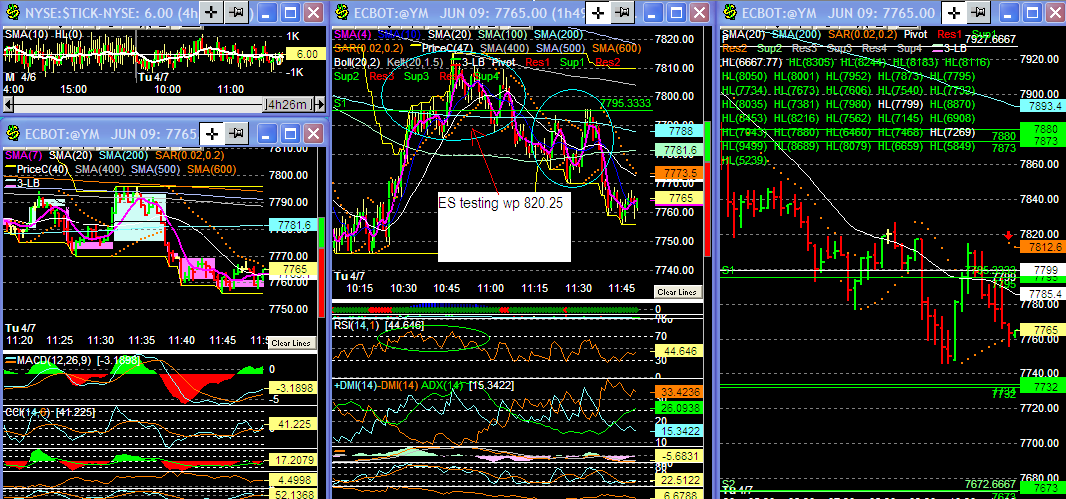Screen dimensions: 1066x499
Task: Click the green 7732 price tag
Action: (1043, 387)
